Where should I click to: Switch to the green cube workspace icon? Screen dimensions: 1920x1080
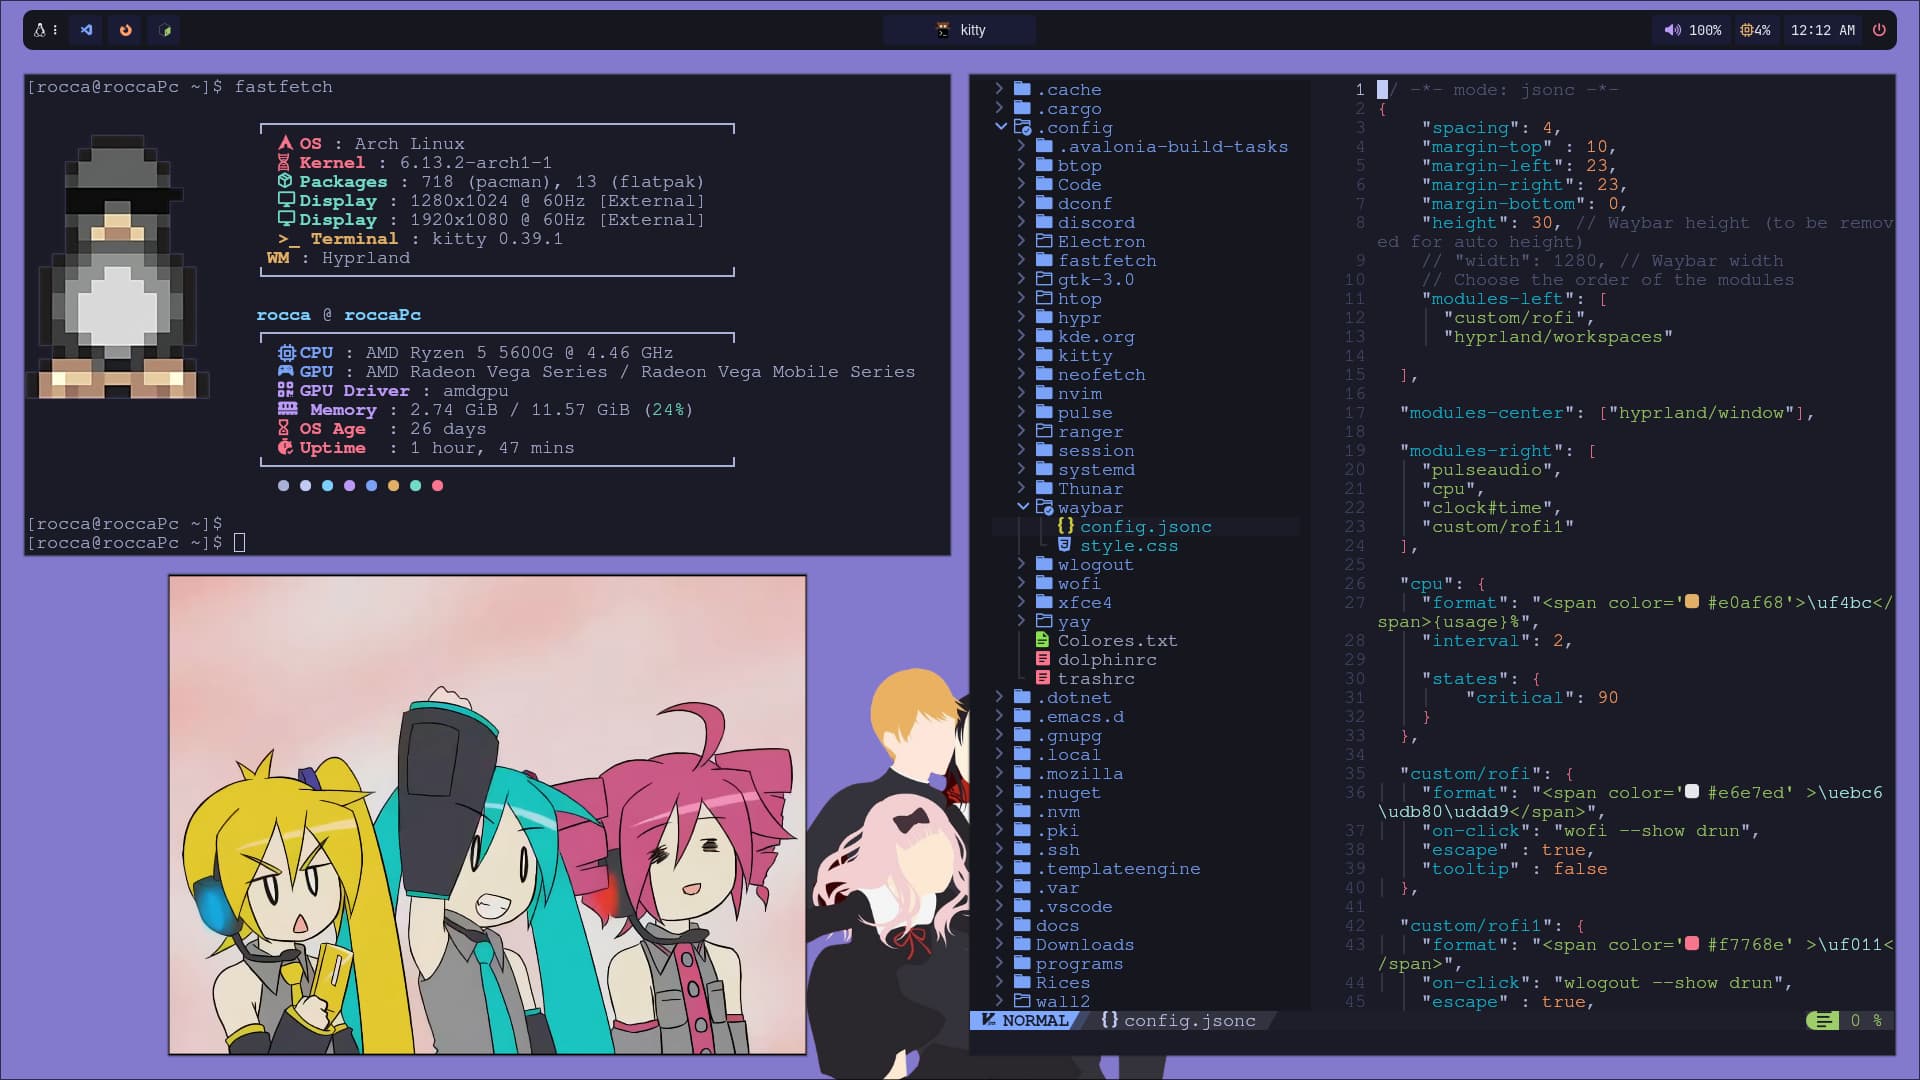(x=165, y=30)
